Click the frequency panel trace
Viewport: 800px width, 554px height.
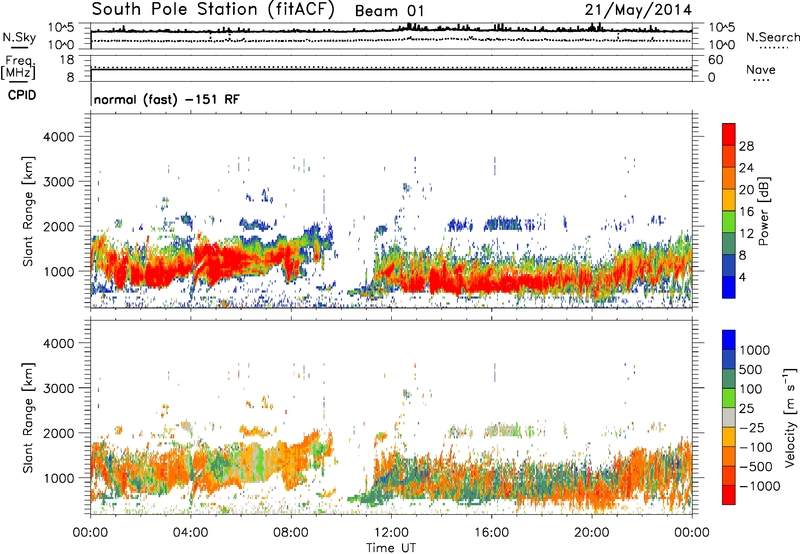pos(391,69)
